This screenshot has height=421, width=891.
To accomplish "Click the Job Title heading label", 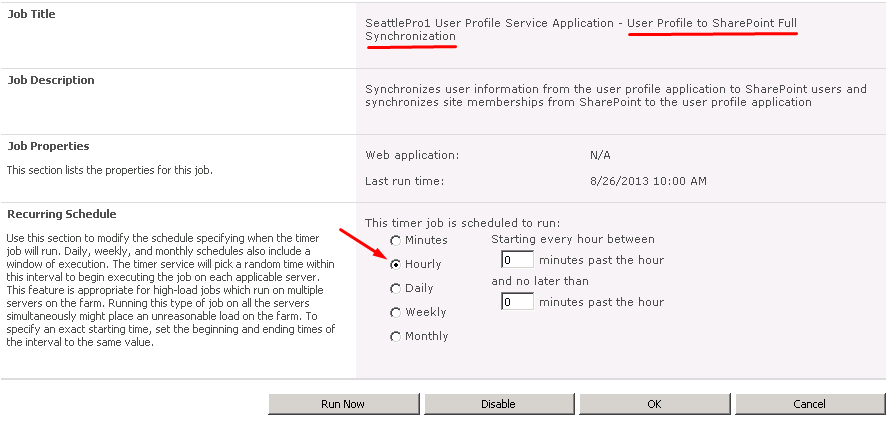I will pos(32,14).
